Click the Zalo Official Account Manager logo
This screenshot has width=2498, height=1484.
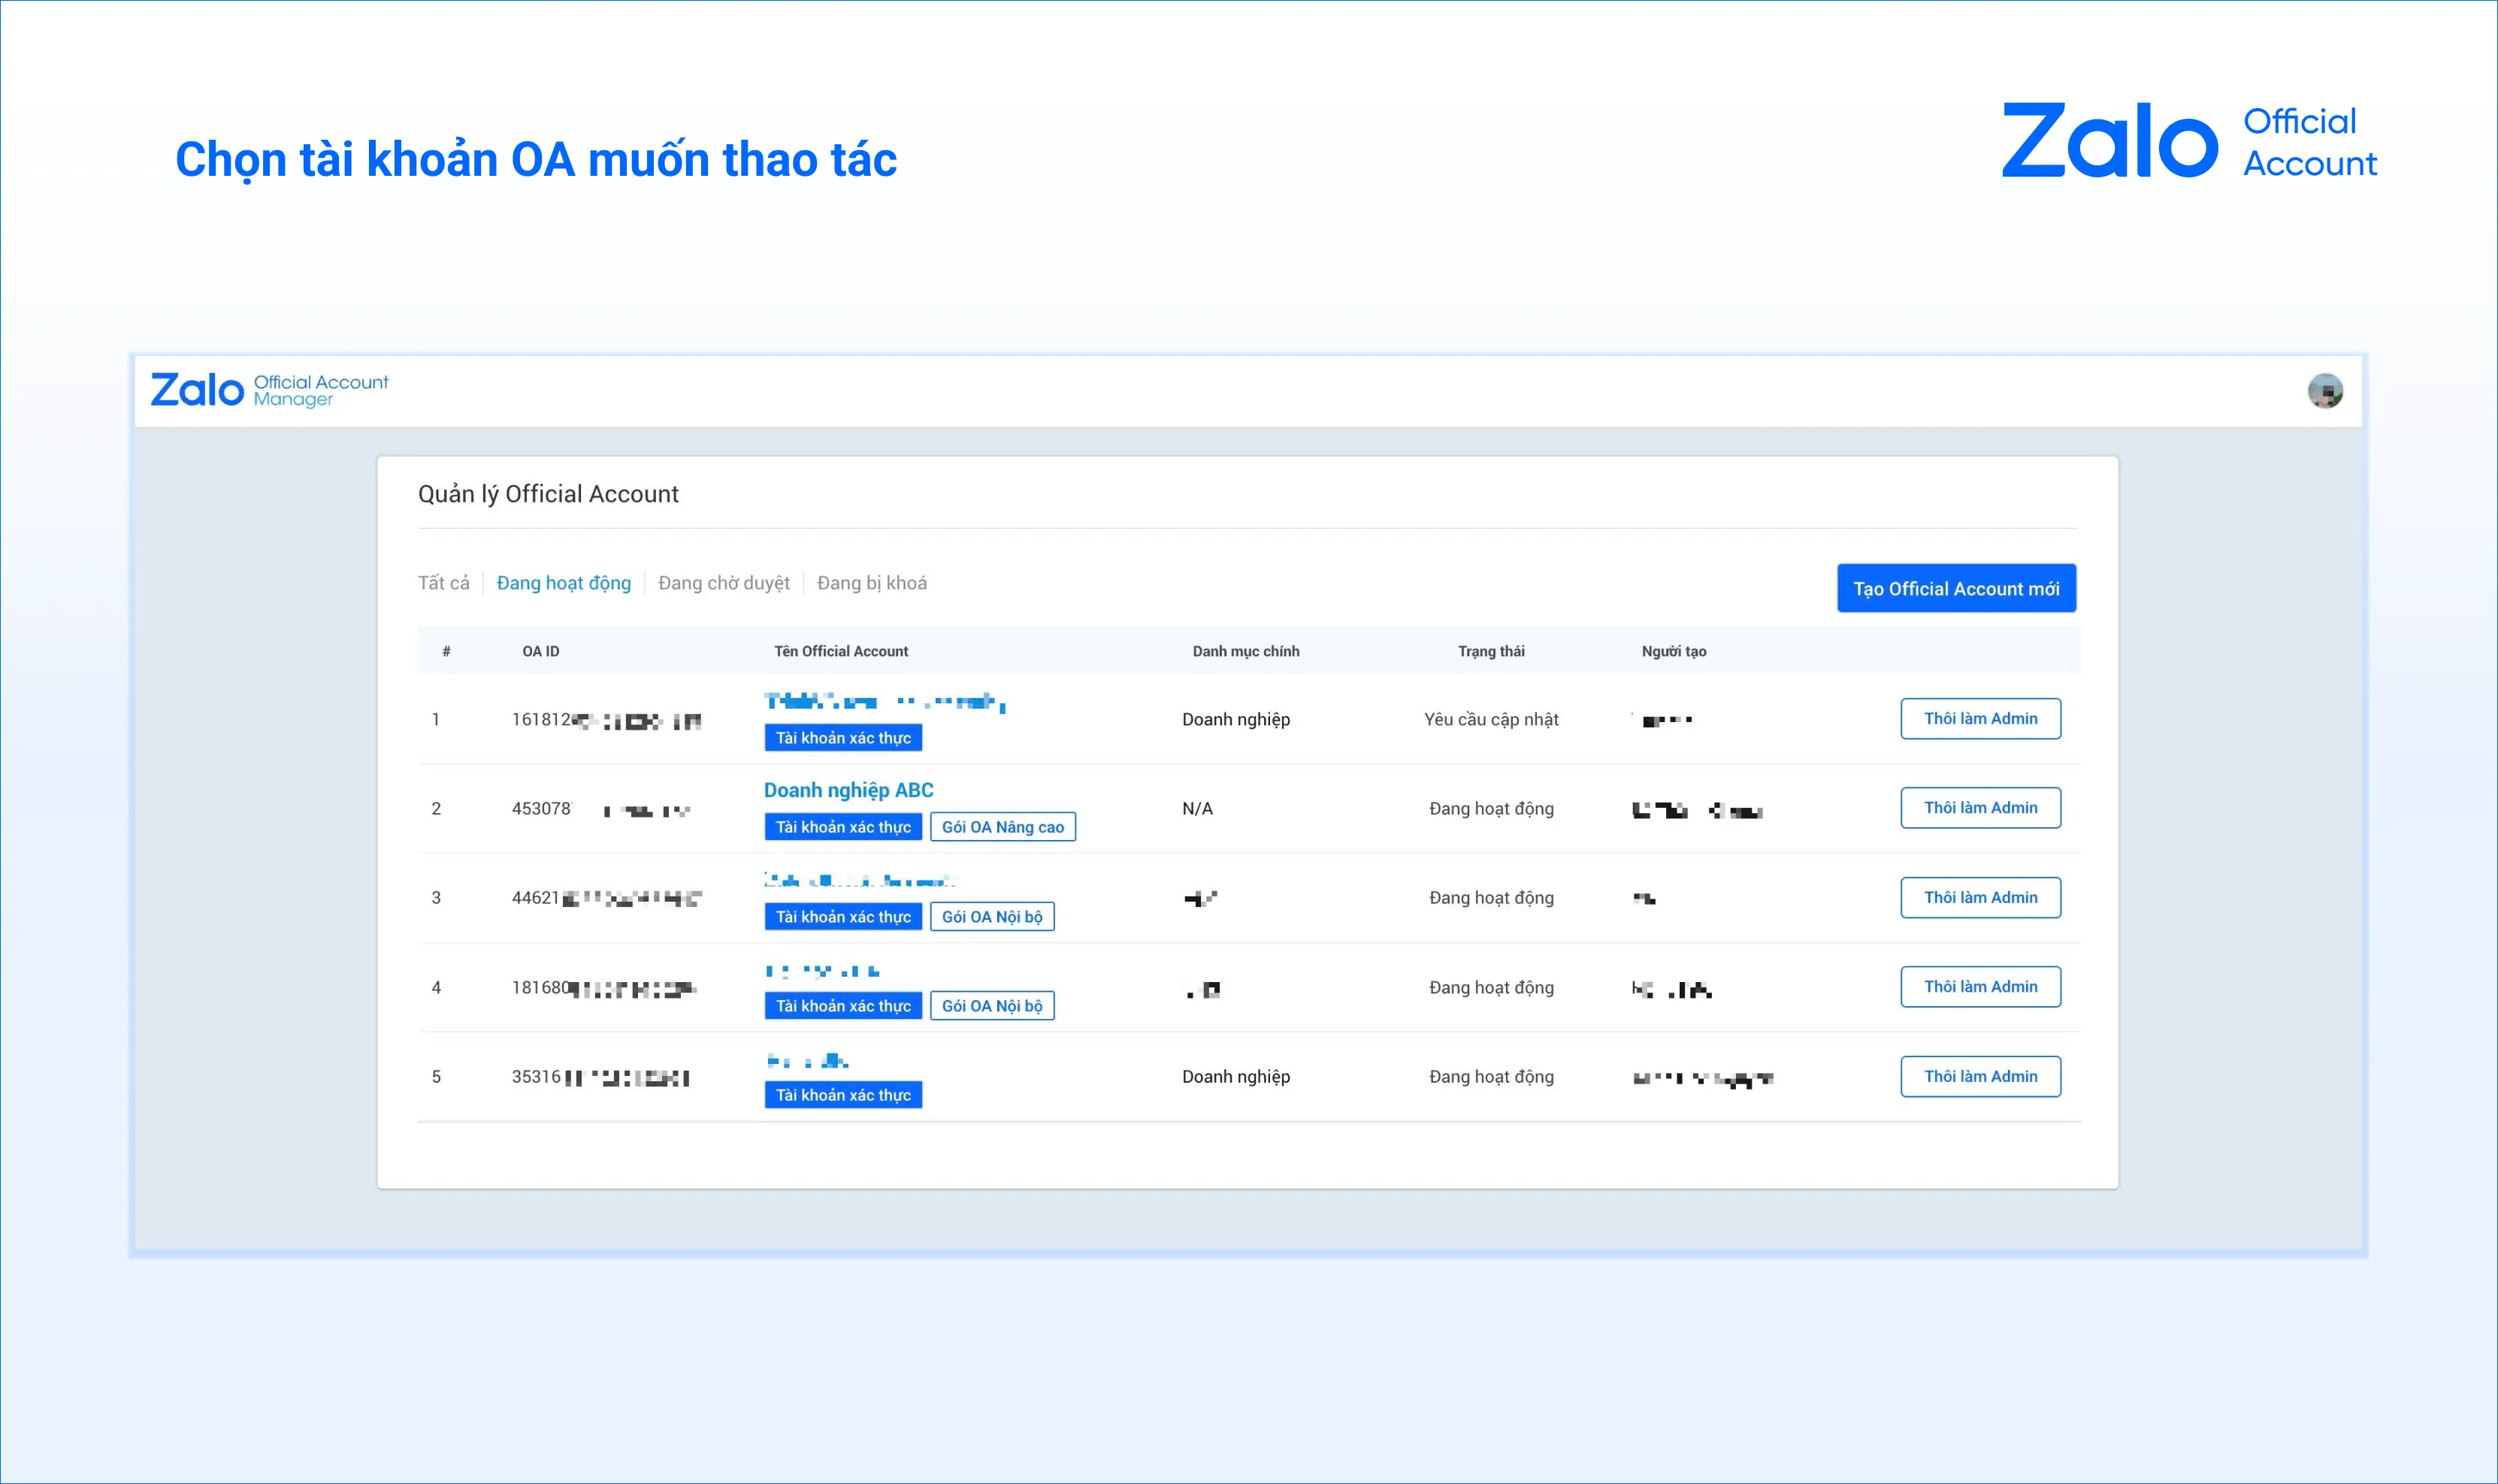269,390
